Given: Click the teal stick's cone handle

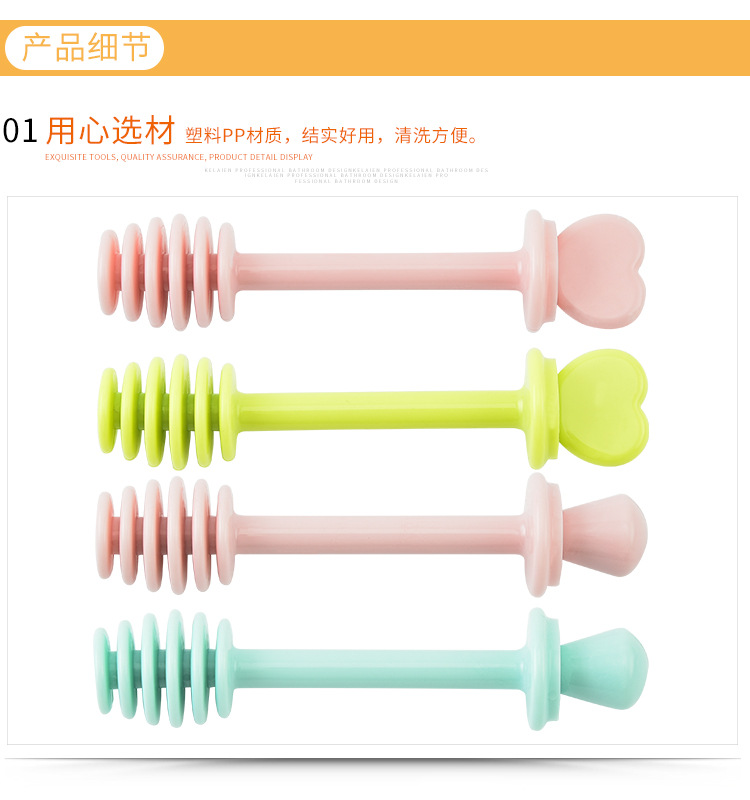Looking at the screenshot, I should 604,668.
